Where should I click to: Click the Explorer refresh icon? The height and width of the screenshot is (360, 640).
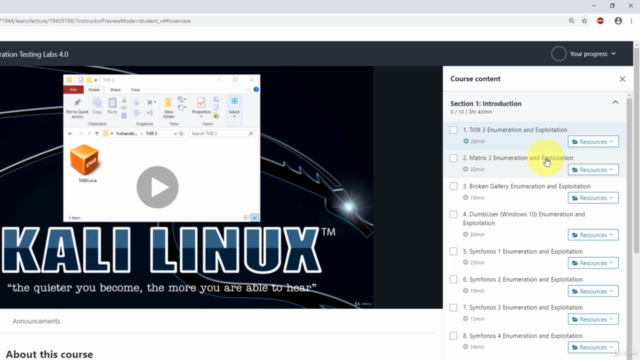[x=182, y=133]
